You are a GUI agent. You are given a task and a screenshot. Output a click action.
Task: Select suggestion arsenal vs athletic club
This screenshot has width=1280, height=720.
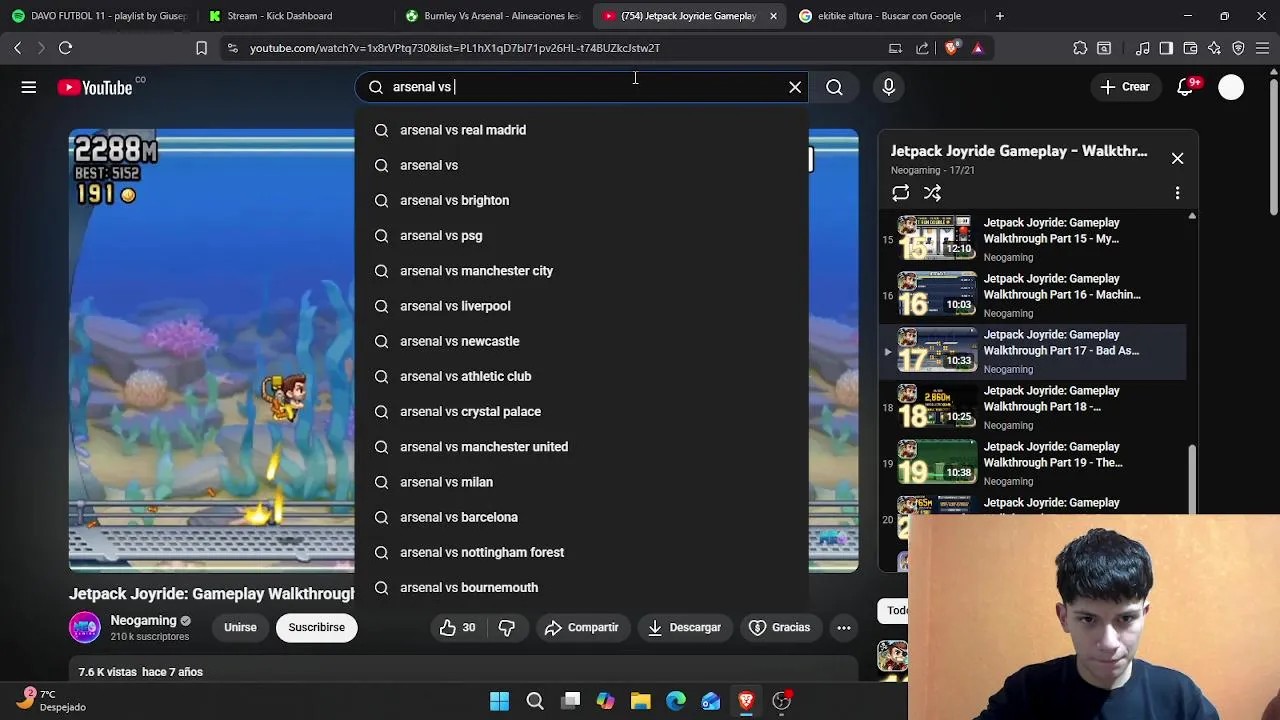point(581,376)
